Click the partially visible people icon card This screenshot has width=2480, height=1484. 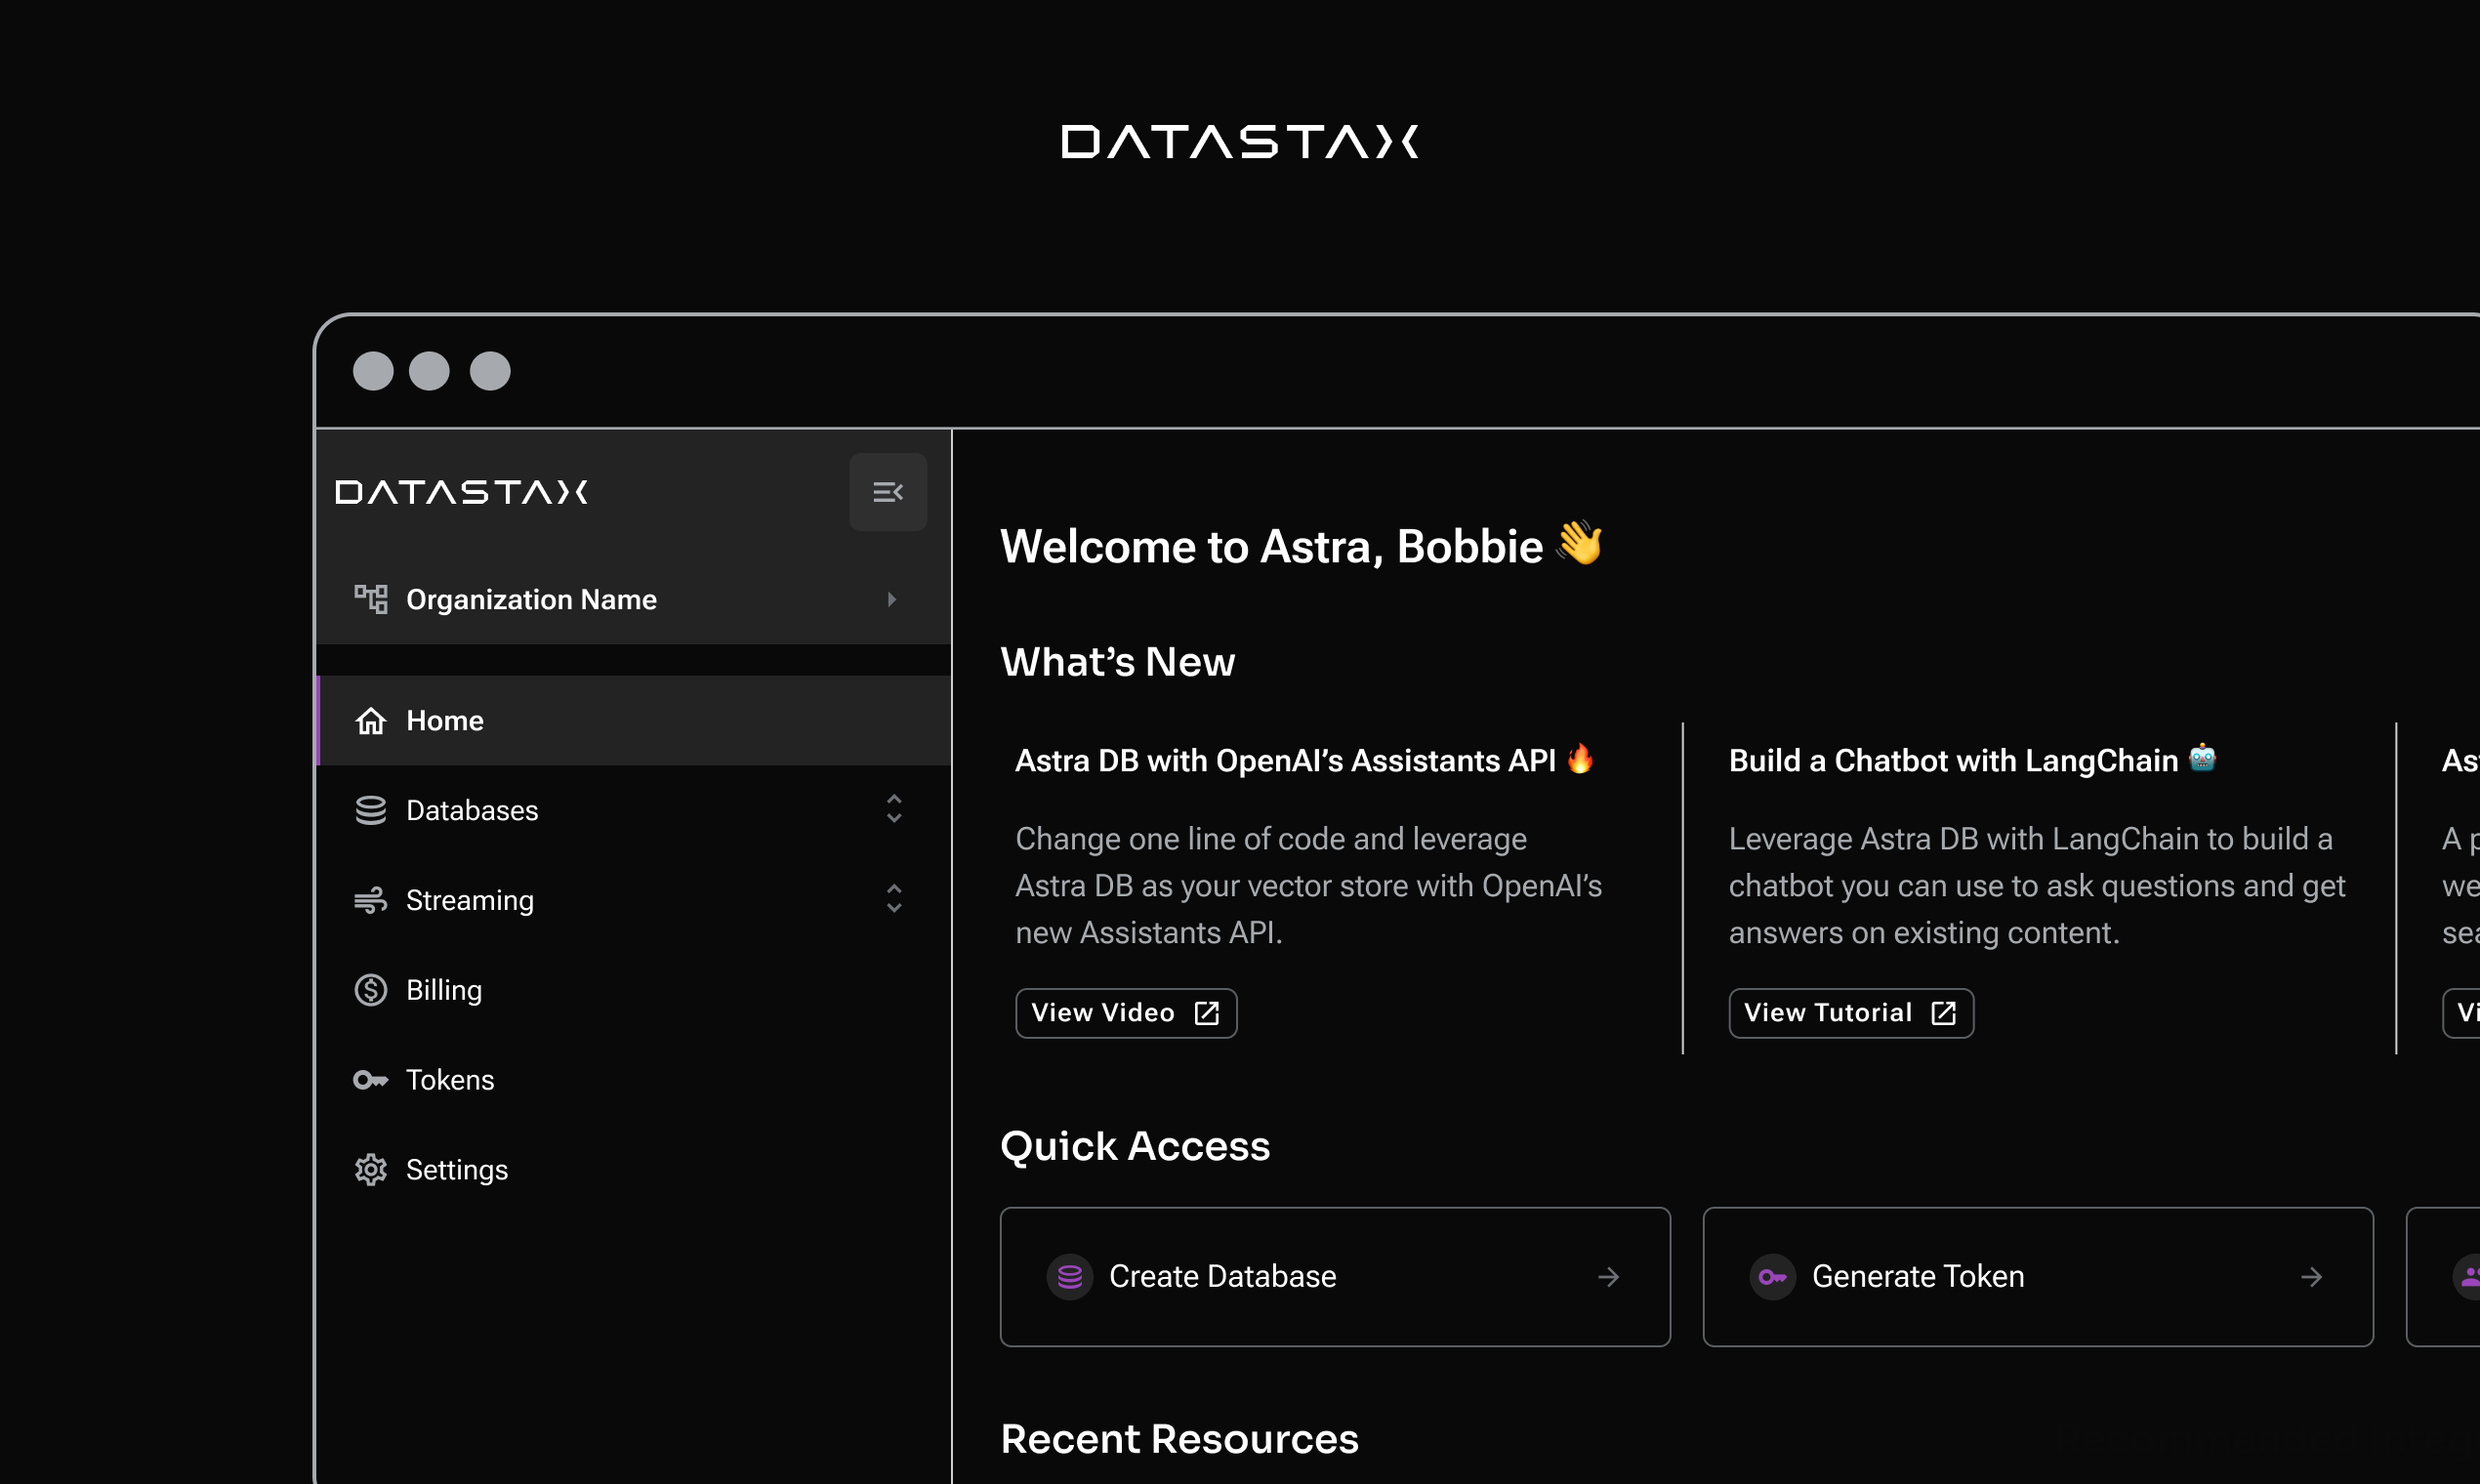click(2444, 1277)
